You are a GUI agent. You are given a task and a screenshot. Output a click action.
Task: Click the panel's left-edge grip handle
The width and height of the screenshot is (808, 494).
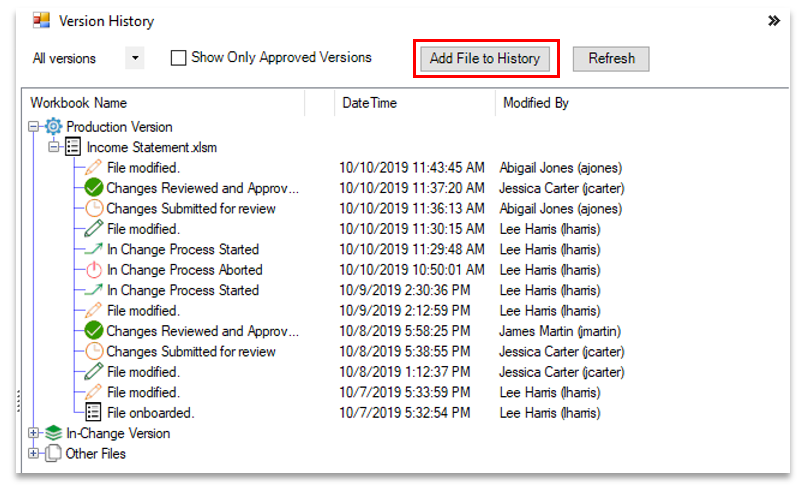[18, 401]
